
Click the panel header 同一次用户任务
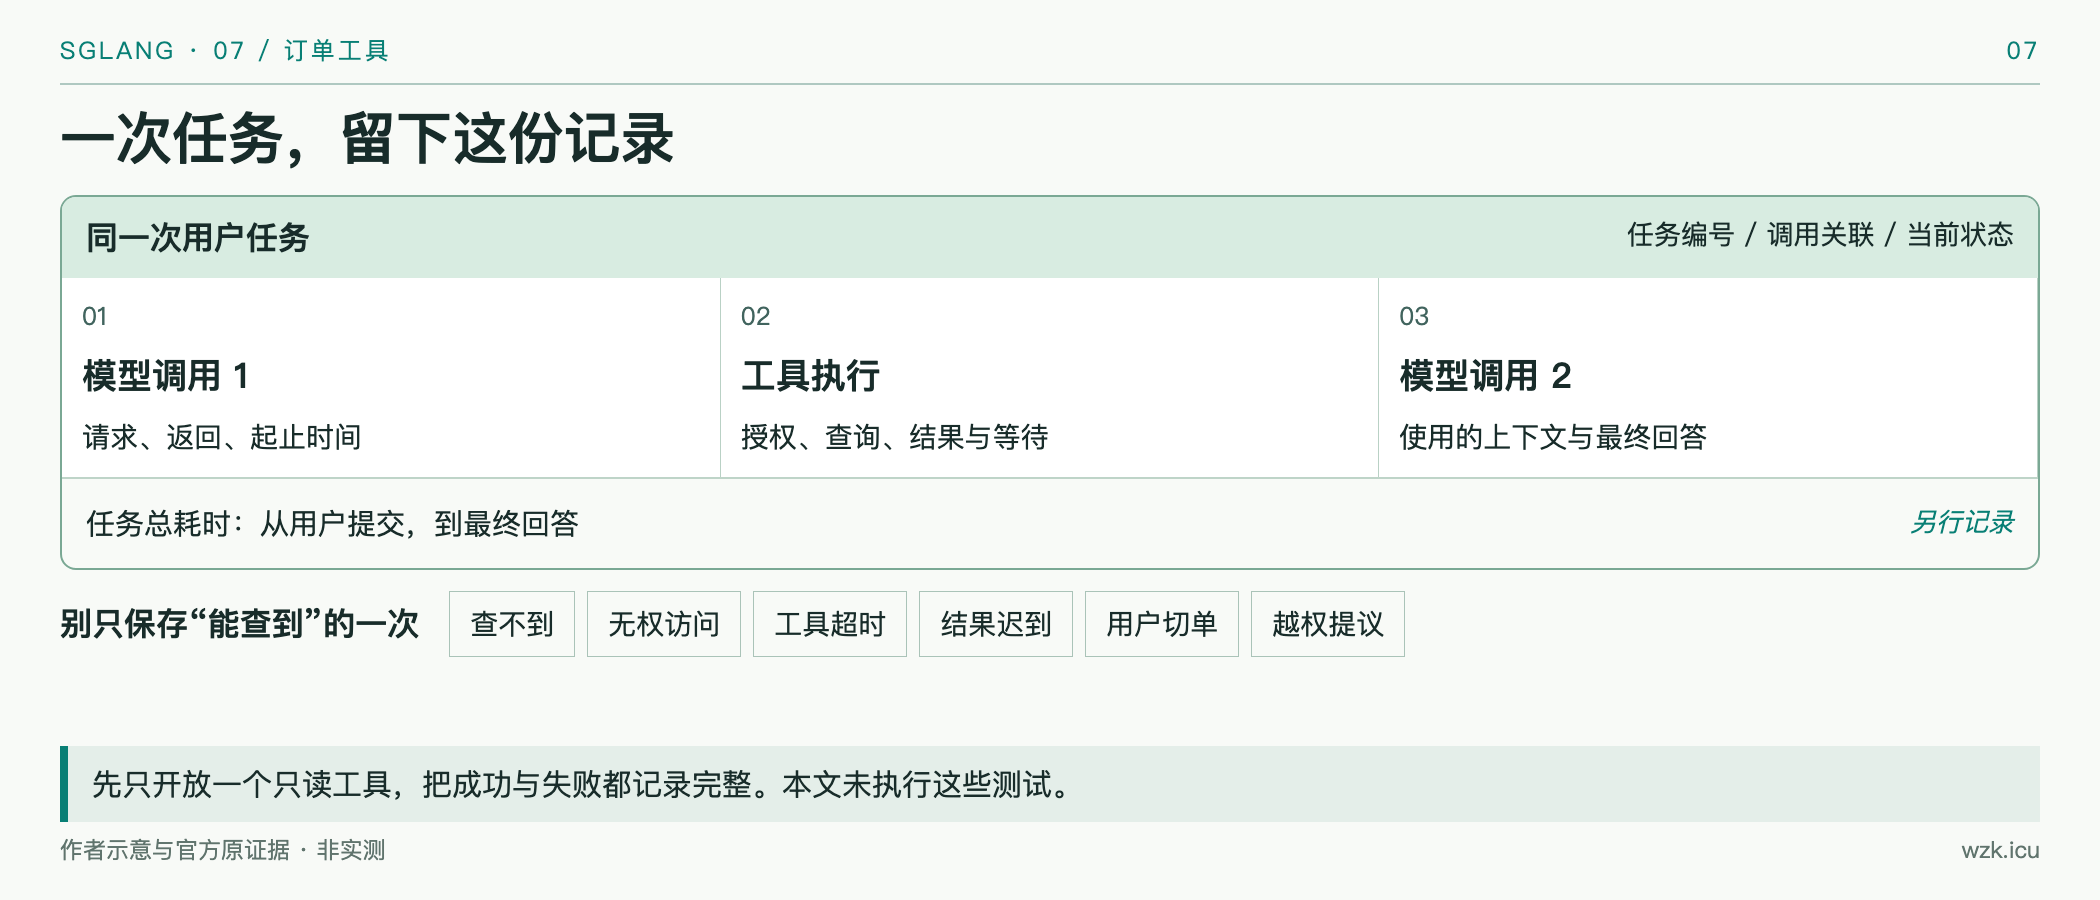[x=197, y=238]
